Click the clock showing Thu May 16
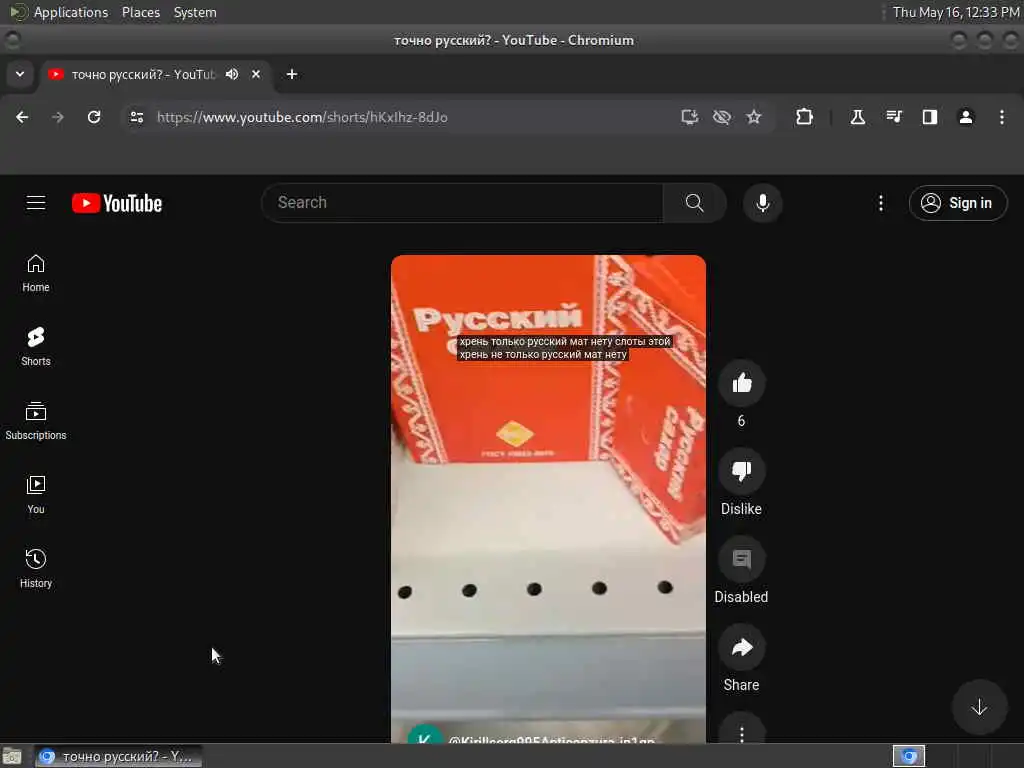 955,12
